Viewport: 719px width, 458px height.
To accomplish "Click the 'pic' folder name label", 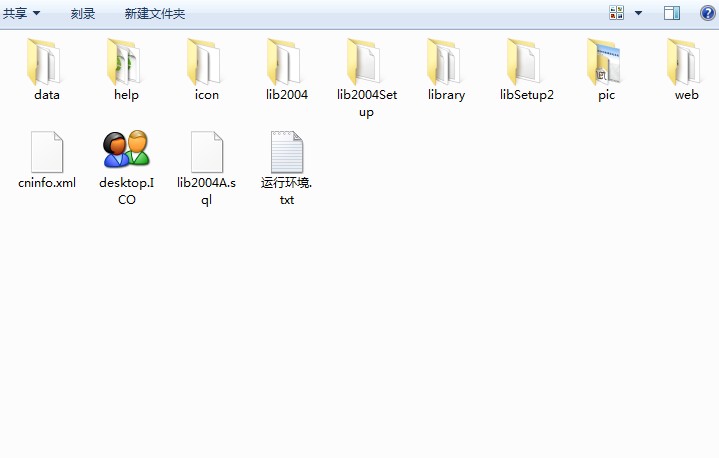I will pyautogui.click(x=607, y=95).
